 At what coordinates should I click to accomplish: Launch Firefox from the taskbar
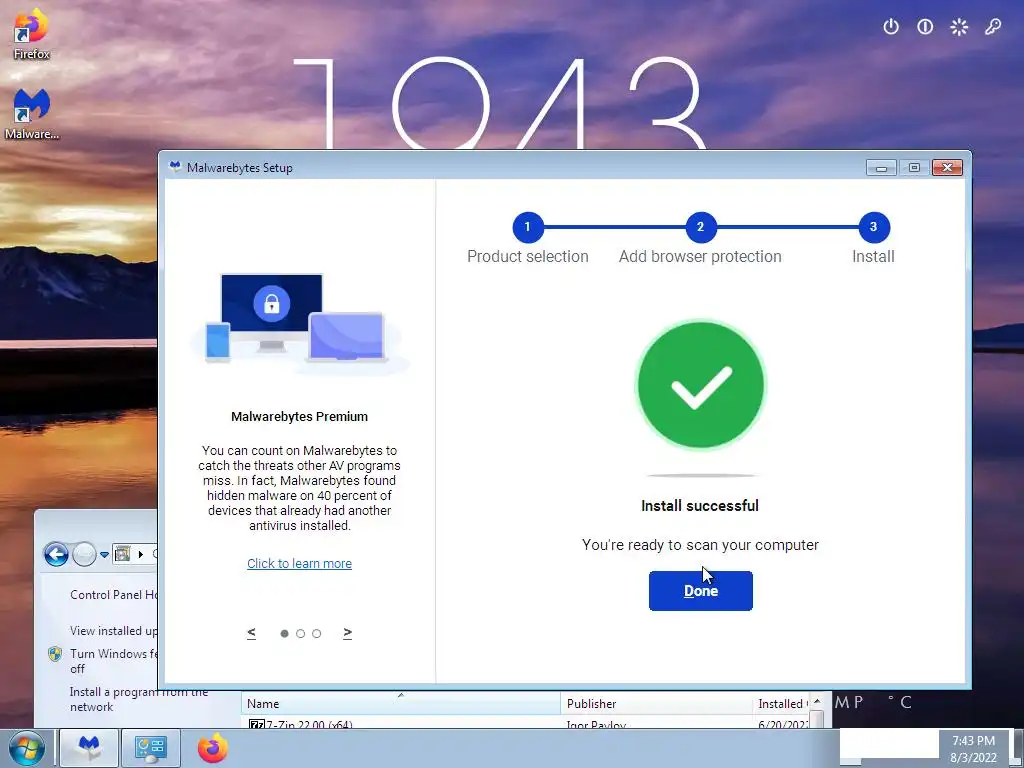tap(213, 748)
